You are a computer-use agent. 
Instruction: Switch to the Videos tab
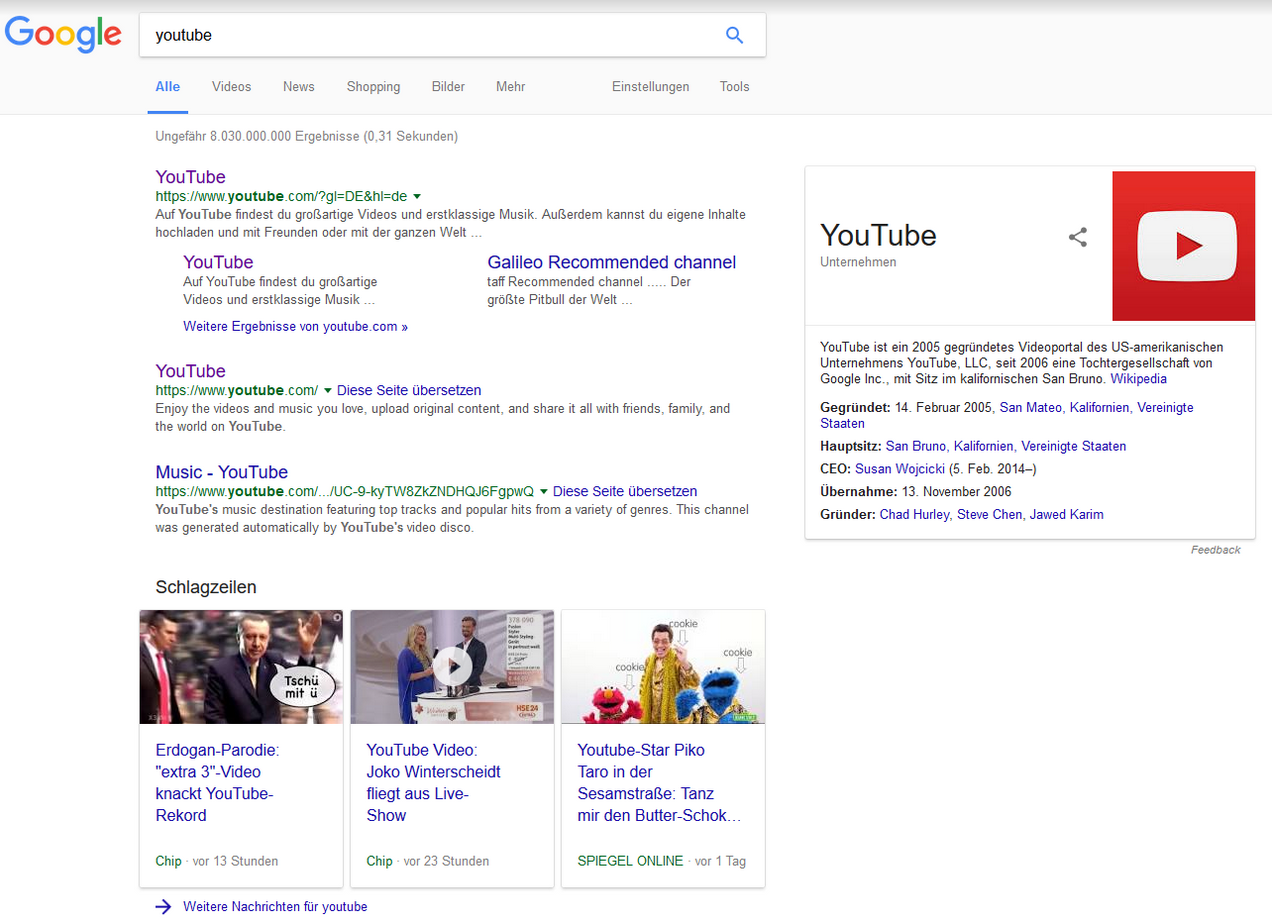tap(231, 87)
